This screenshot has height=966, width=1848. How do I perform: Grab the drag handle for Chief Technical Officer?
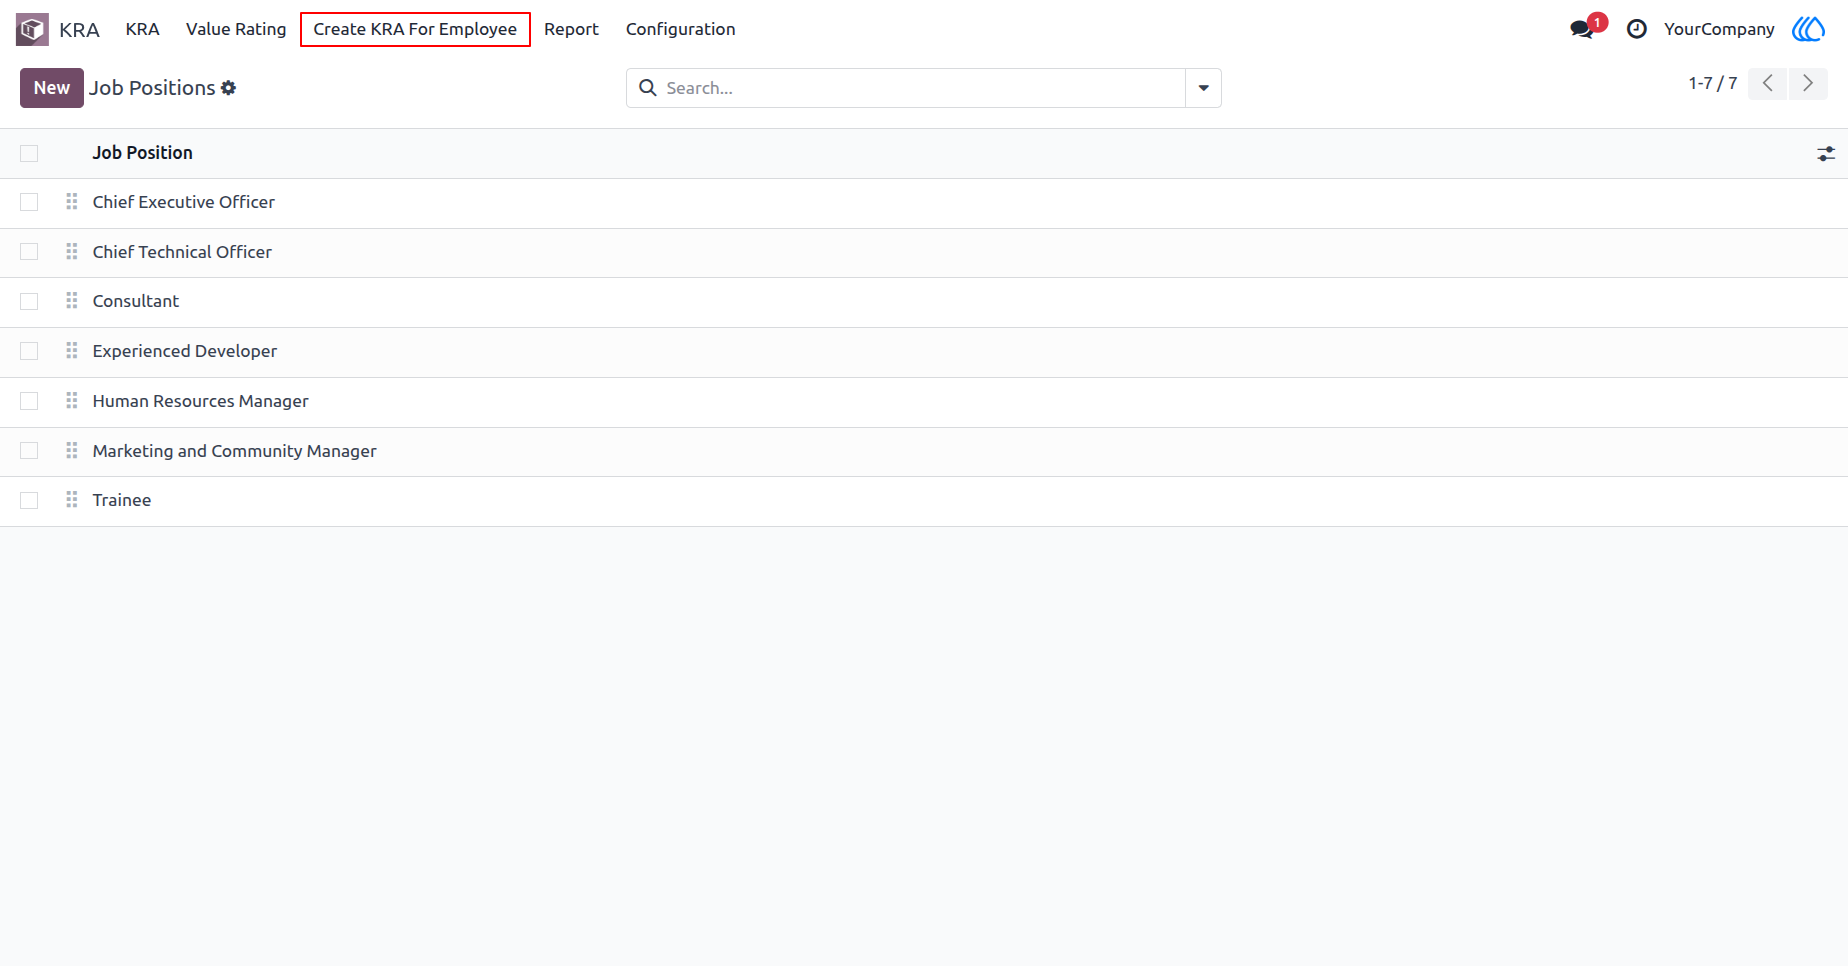pos(72,252)
